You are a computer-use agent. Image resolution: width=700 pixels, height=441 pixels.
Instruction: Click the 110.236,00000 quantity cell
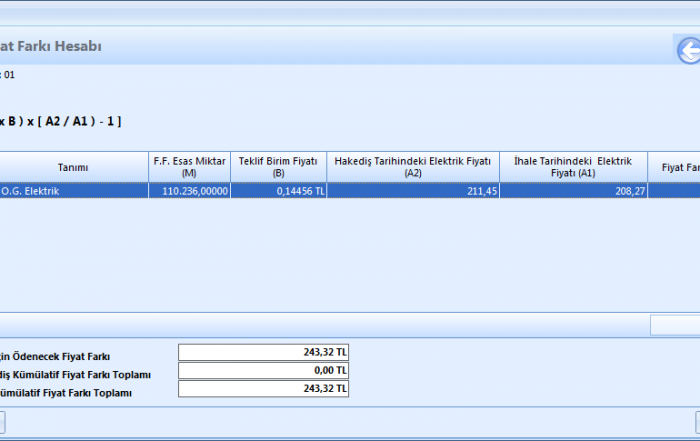pos(189,191)
